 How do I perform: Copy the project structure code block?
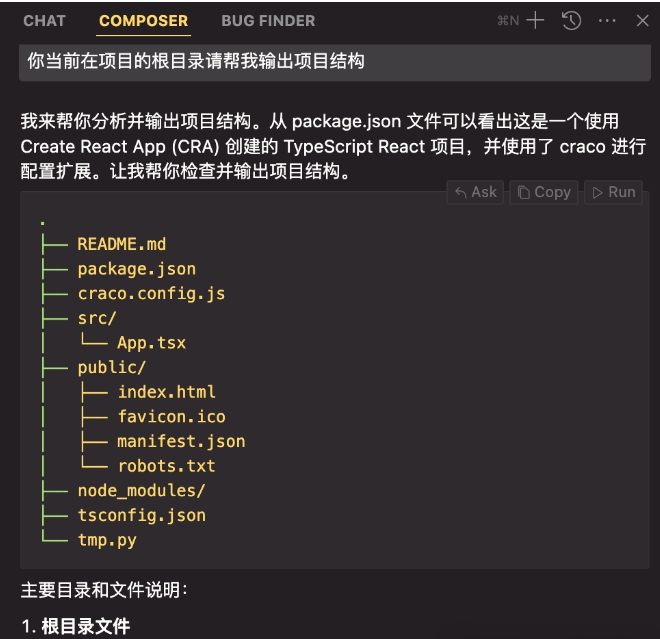544,192
